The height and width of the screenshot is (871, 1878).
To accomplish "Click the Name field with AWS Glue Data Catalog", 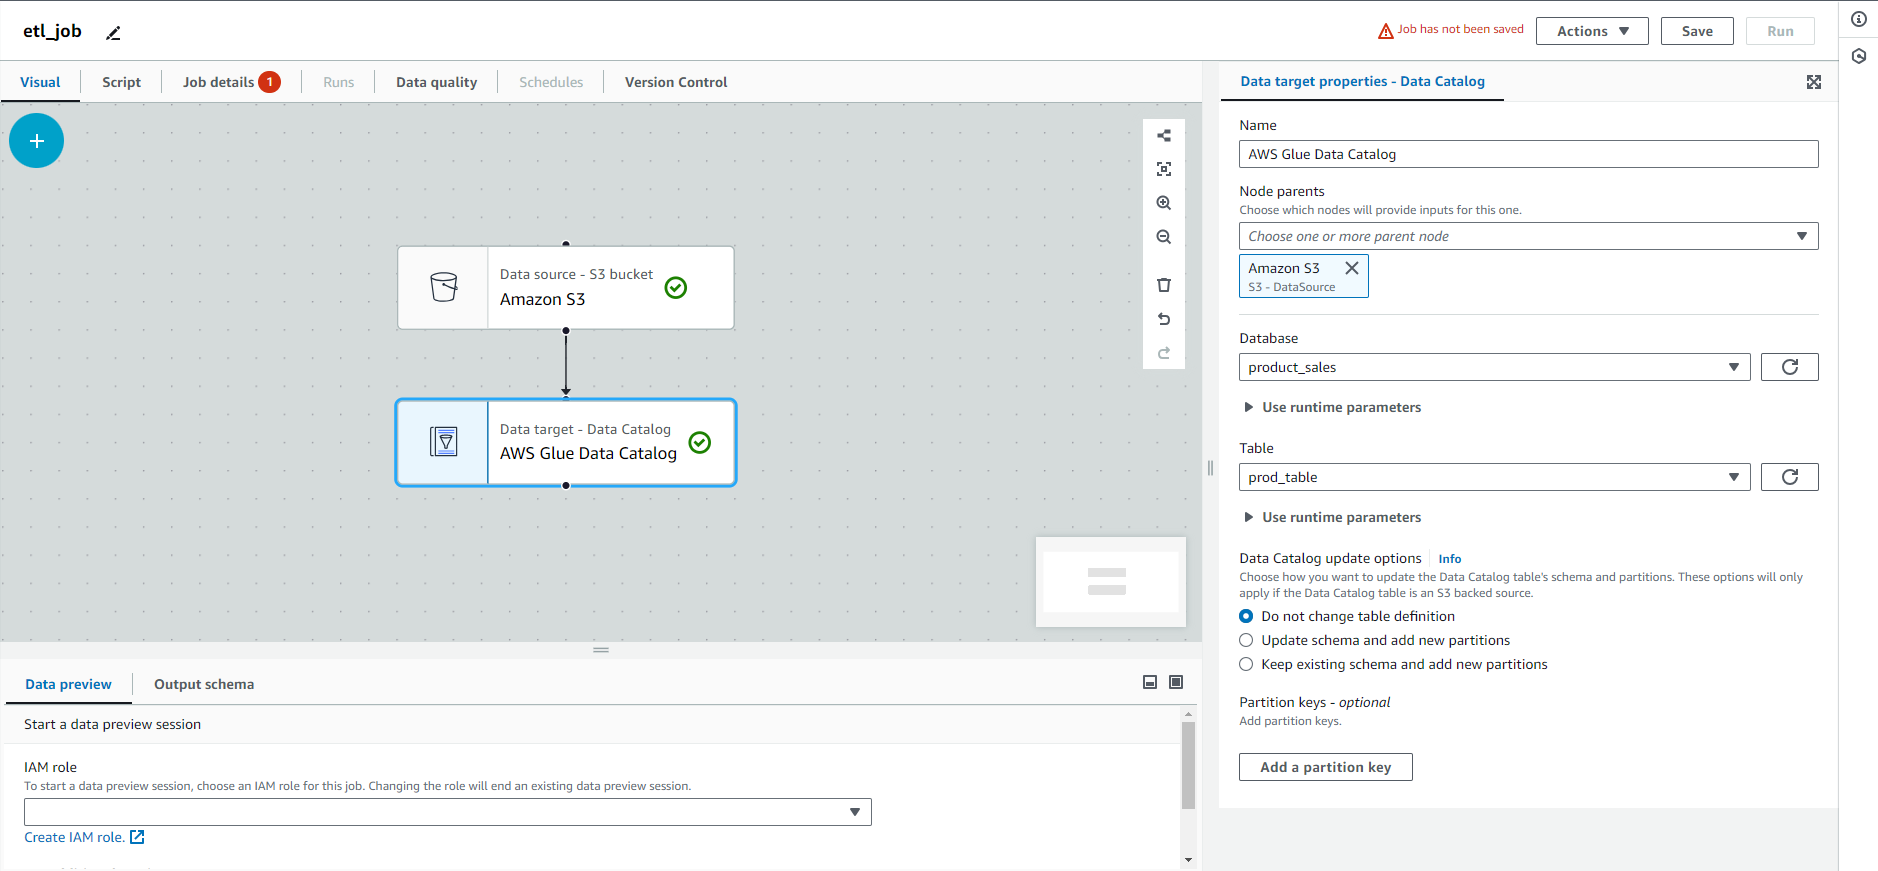I will tap(1529, 154).
